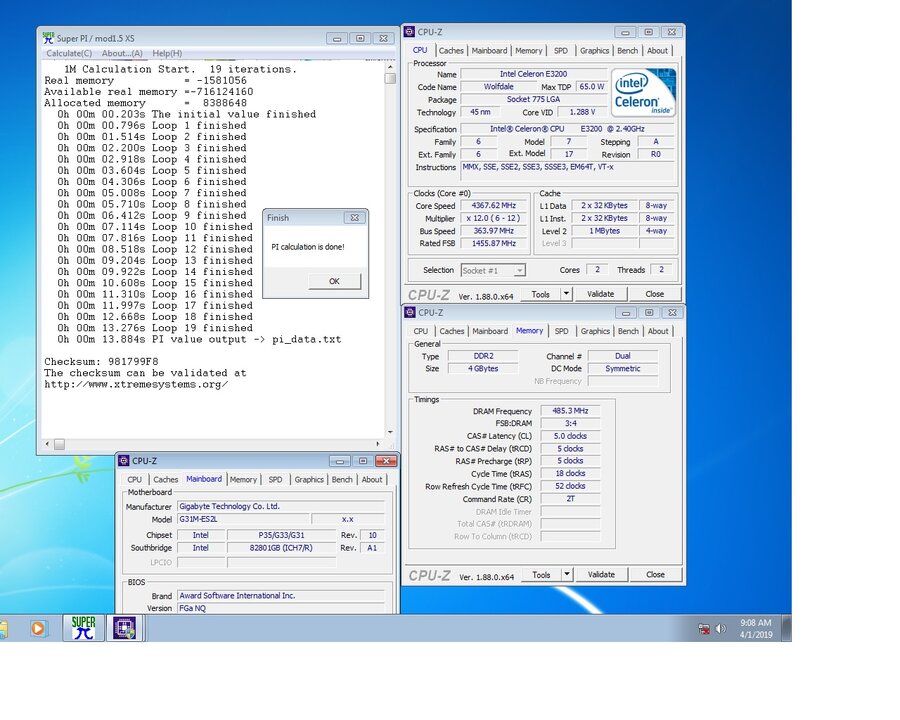This screenshot has width=900, height=720.
Task: Expand Tools arrow in CPU-Z processor window
Action: pos(567,294)
